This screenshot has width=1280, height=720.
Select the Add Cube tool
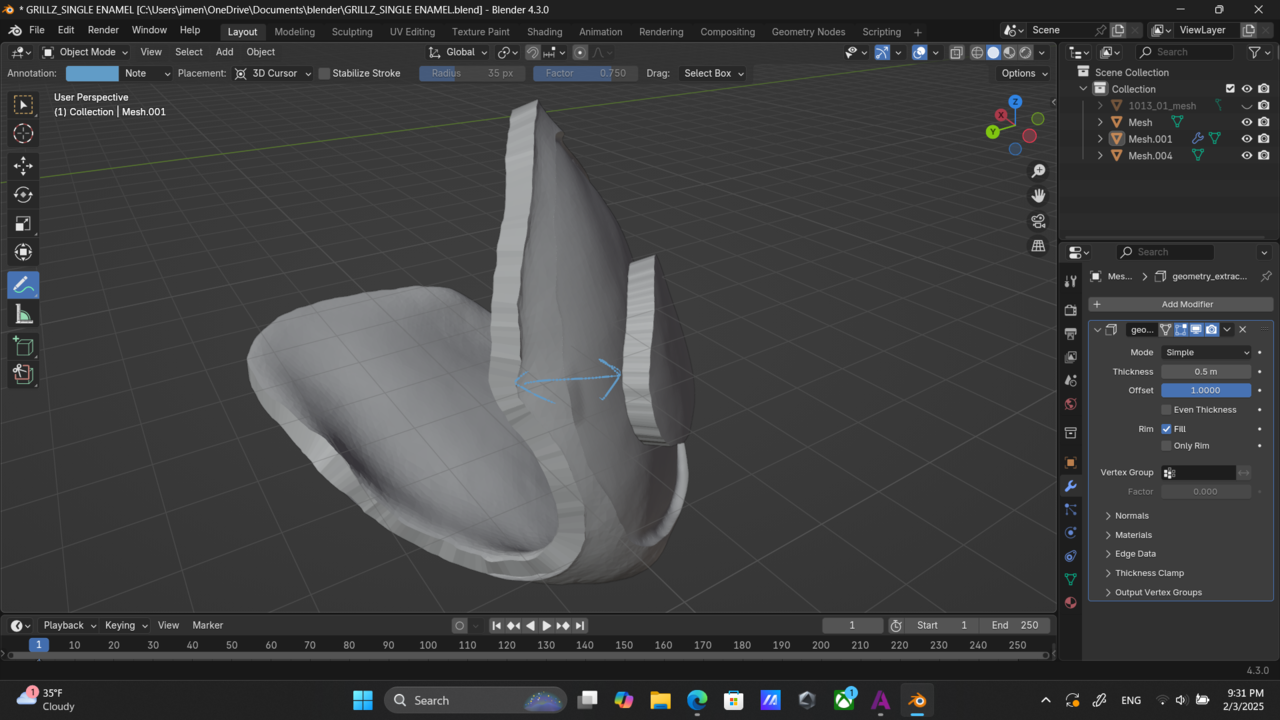(23, 346)
